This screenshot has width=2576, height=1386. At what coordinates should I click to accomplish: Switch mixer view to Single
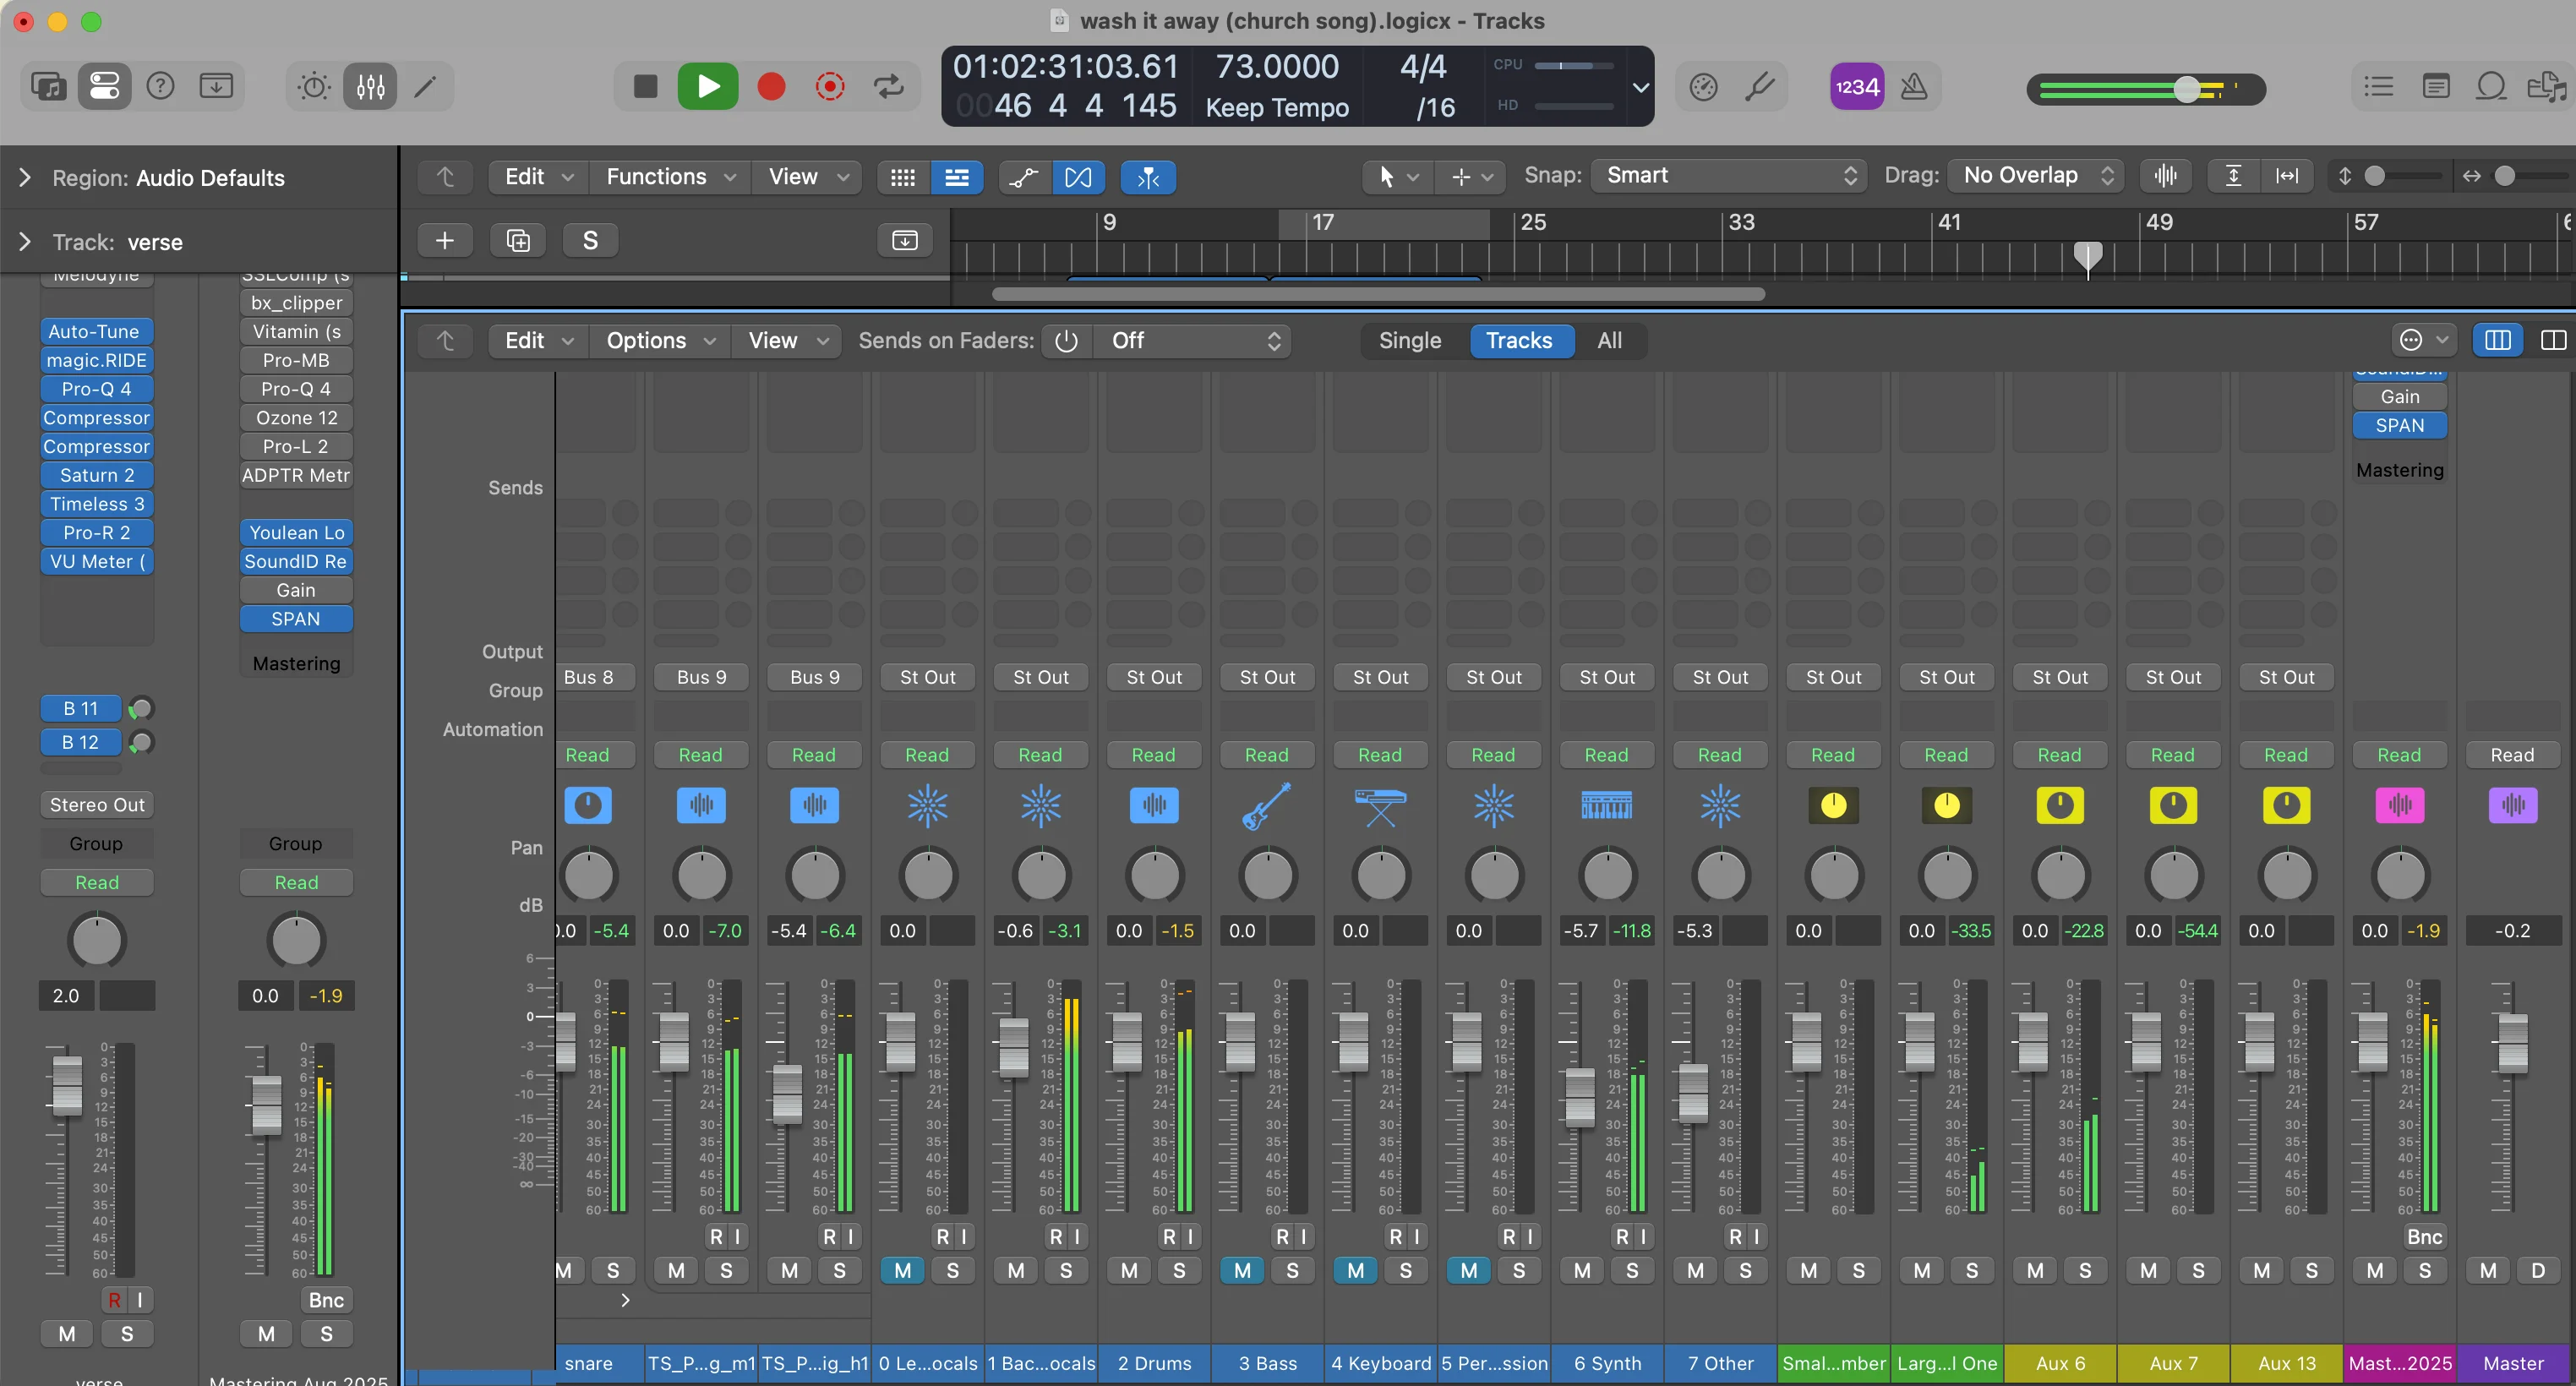pos(1410,341)
